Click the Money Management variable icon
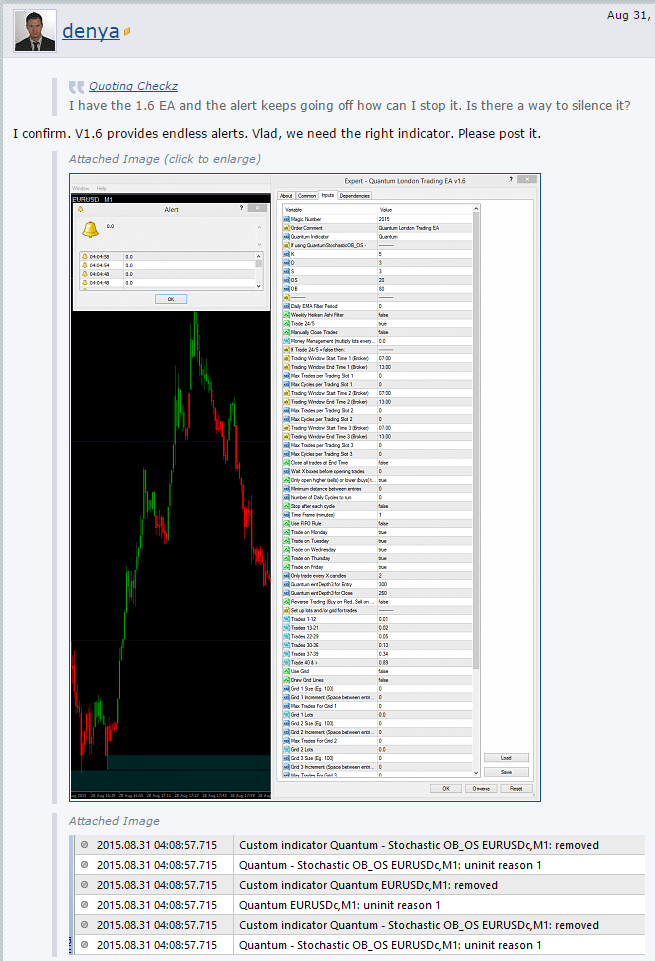 point(286,341)
